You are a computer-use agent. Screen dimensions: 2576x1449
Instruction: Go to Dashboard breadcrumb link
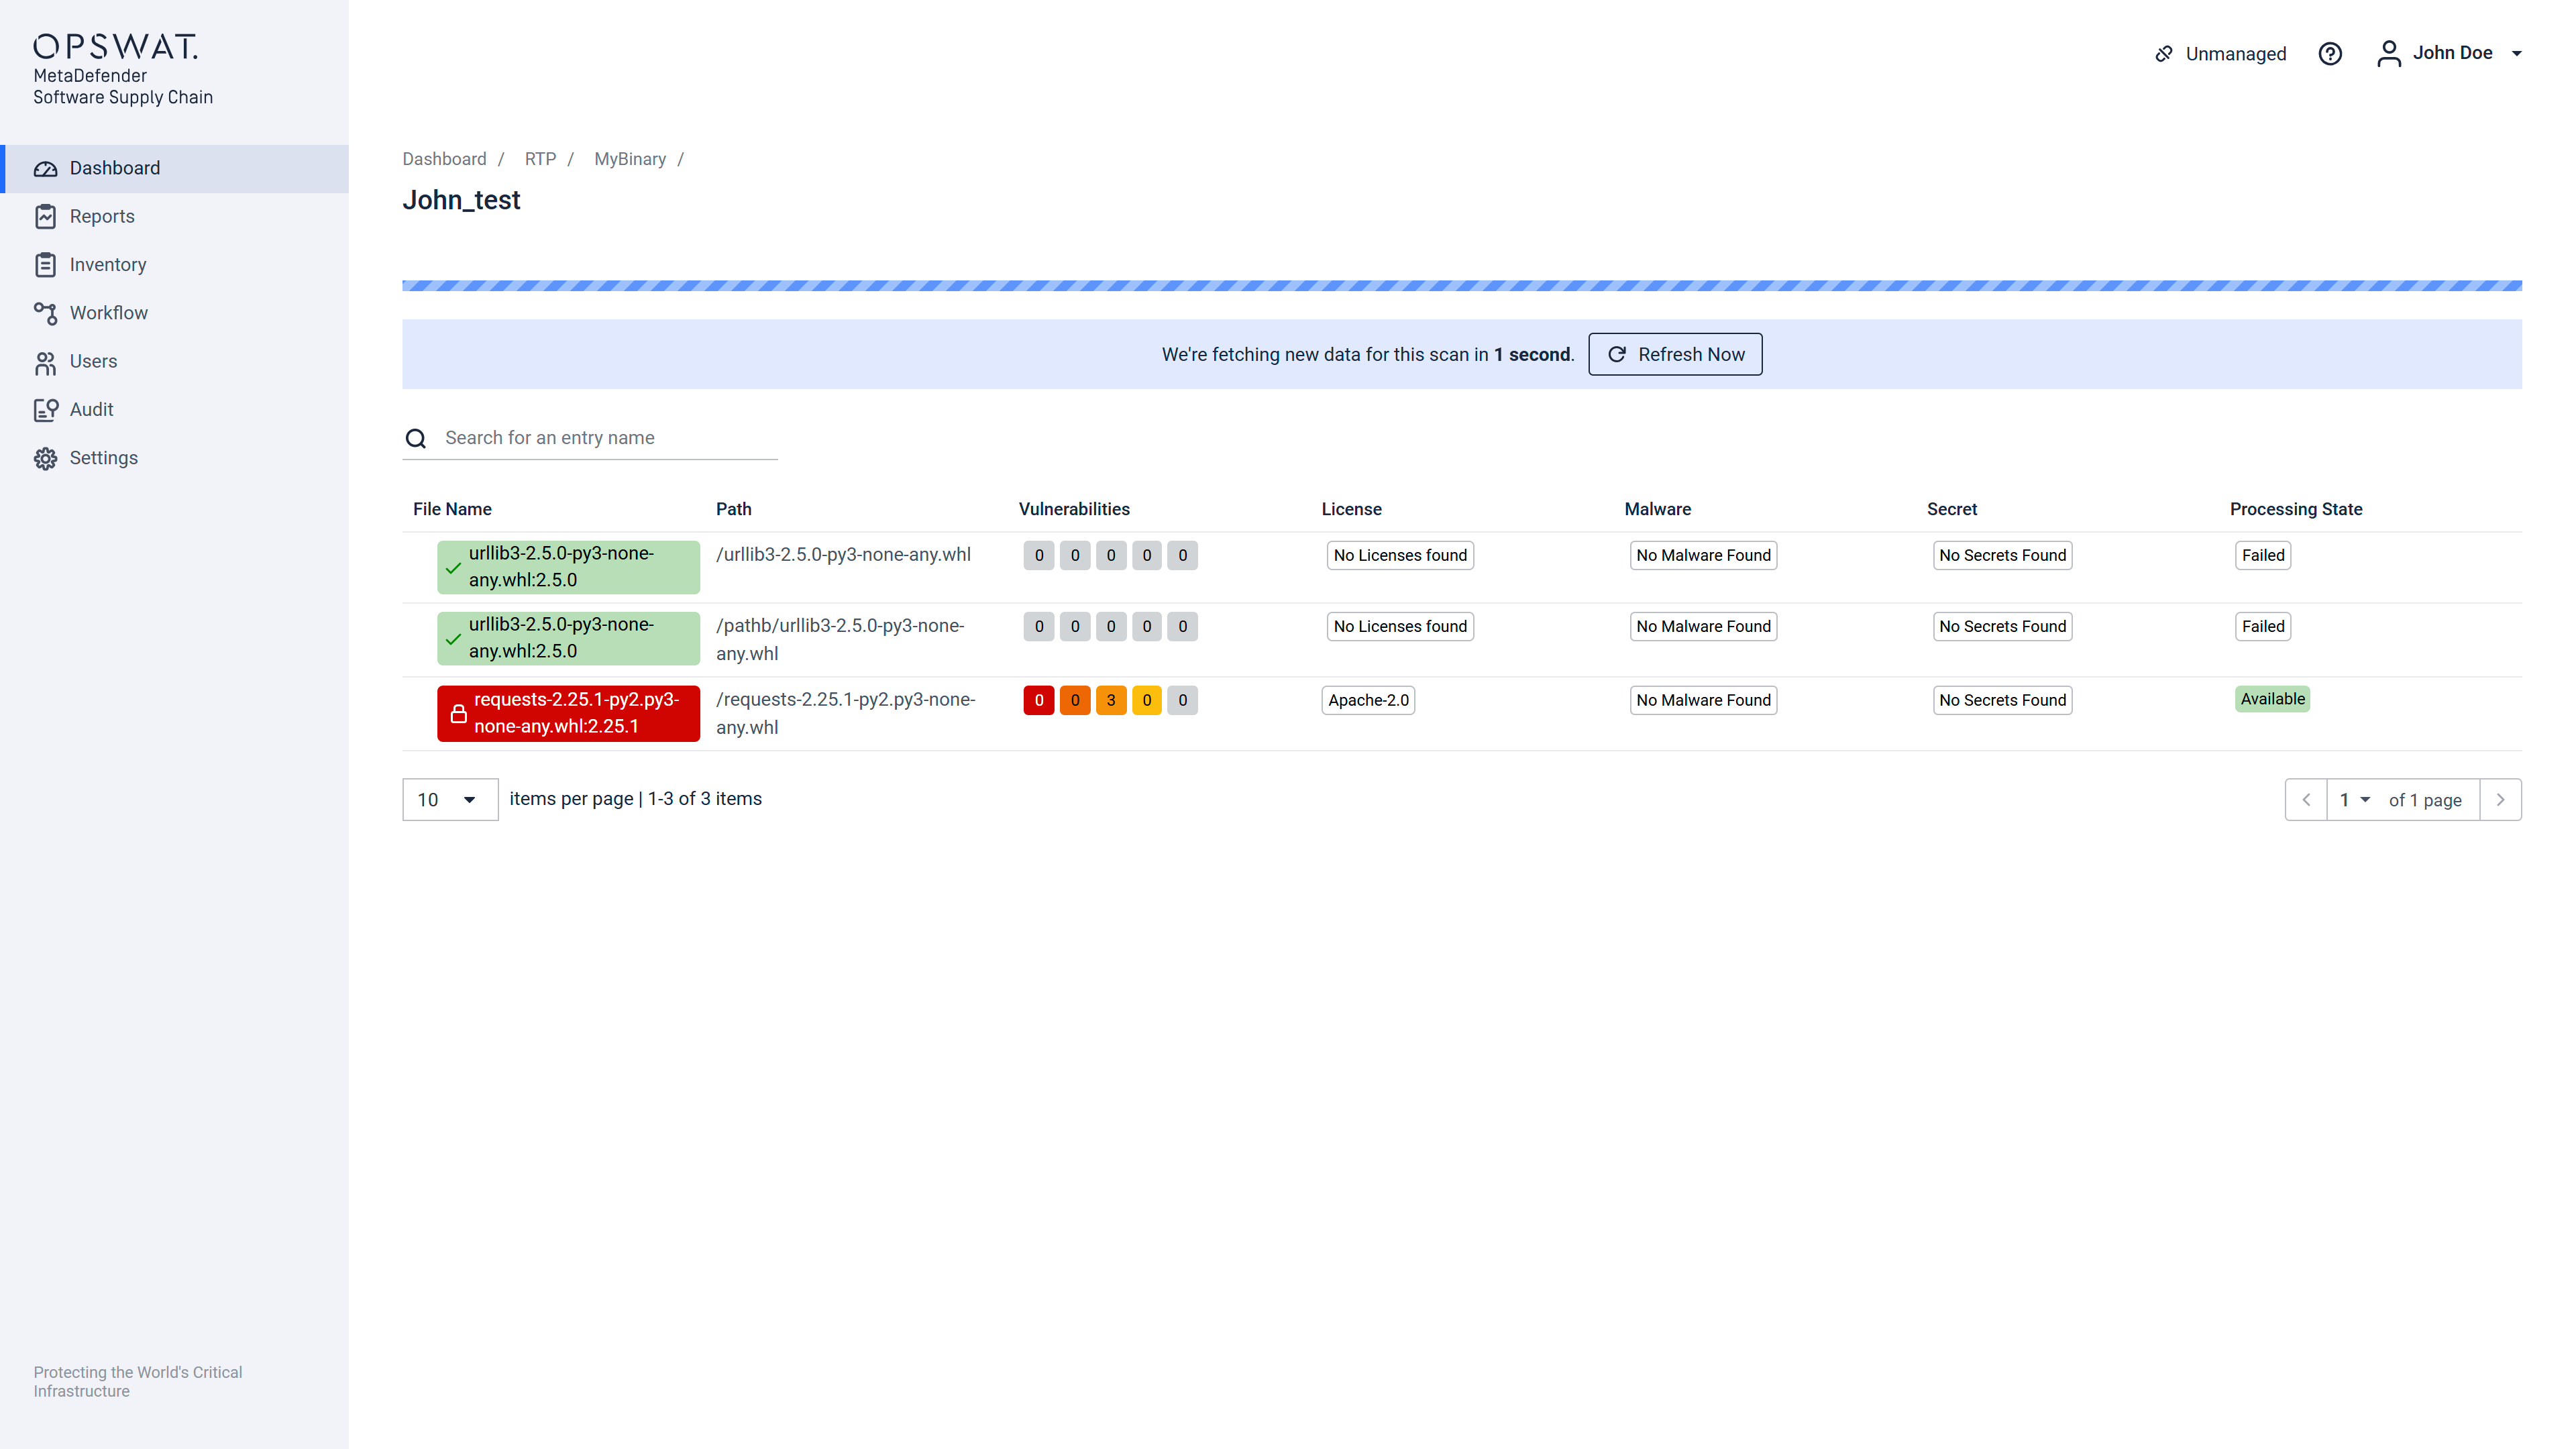(444, 160)
